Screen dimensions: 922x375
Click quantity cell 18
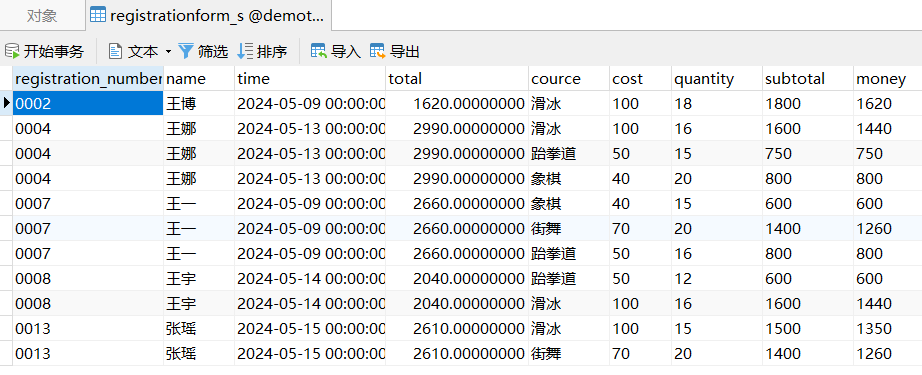click(x=717, y=103)
